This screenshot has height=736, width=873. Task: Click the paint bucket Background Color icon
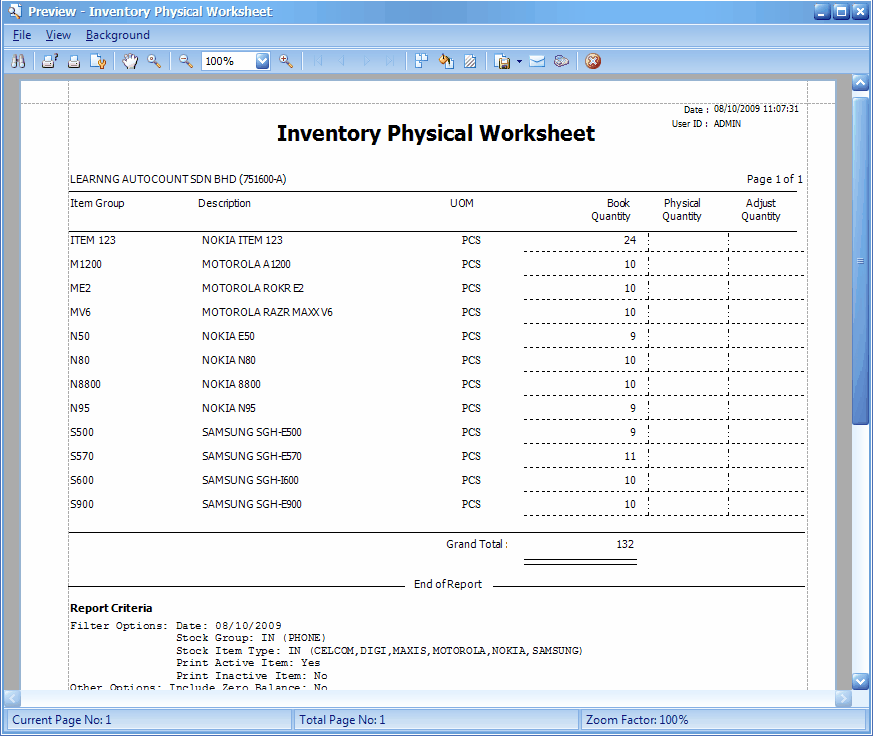click(446, 61)
